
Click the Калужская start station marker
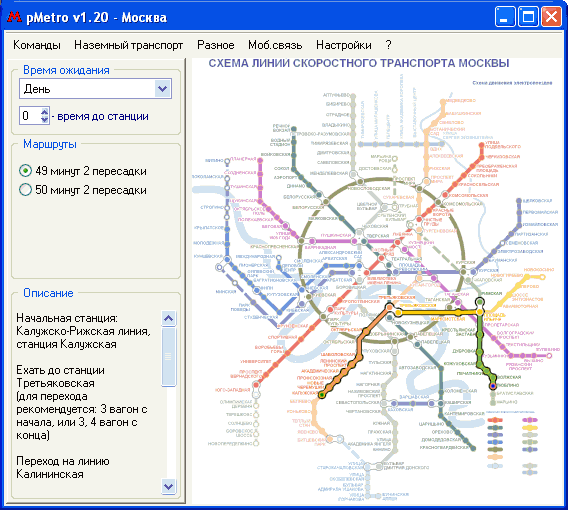(322, 395)
